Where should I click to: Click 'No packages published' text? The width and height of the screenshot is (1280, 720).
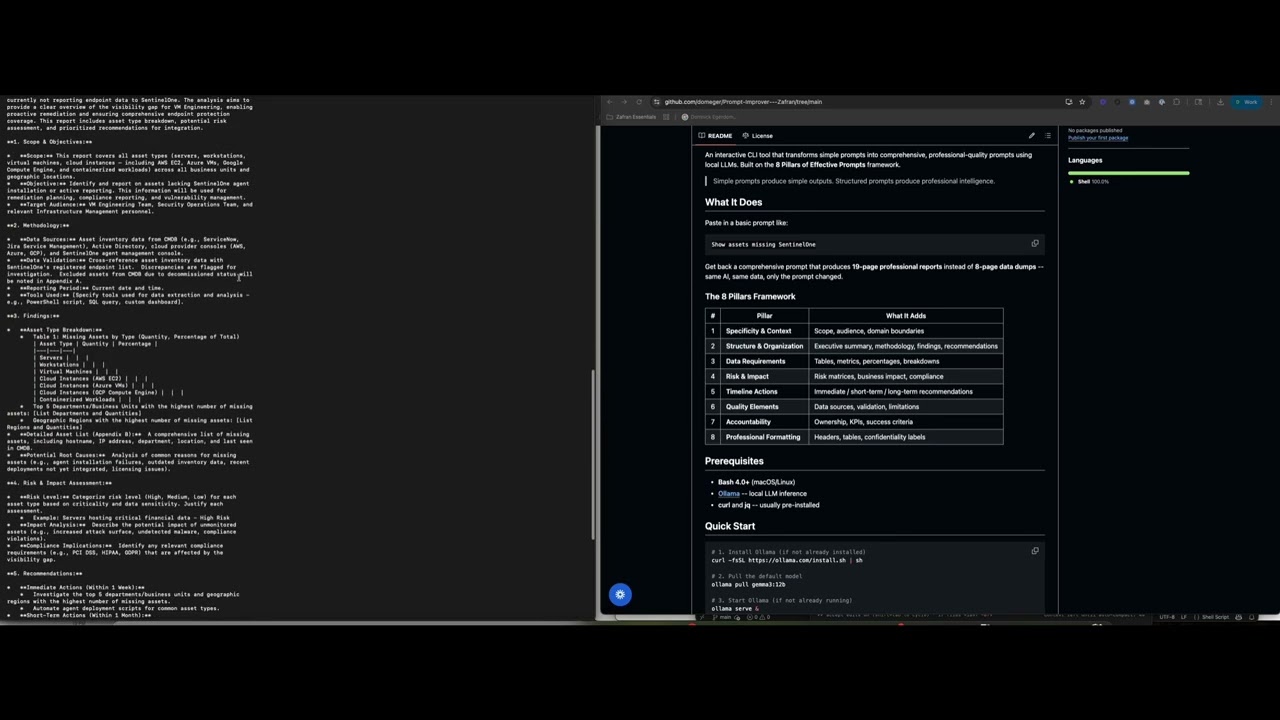[x=1095, y=131]
